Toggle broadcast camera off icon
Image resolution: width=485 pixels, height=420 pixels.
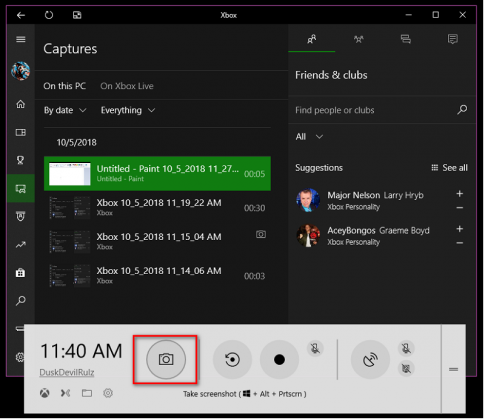click(x=406, y=369)
